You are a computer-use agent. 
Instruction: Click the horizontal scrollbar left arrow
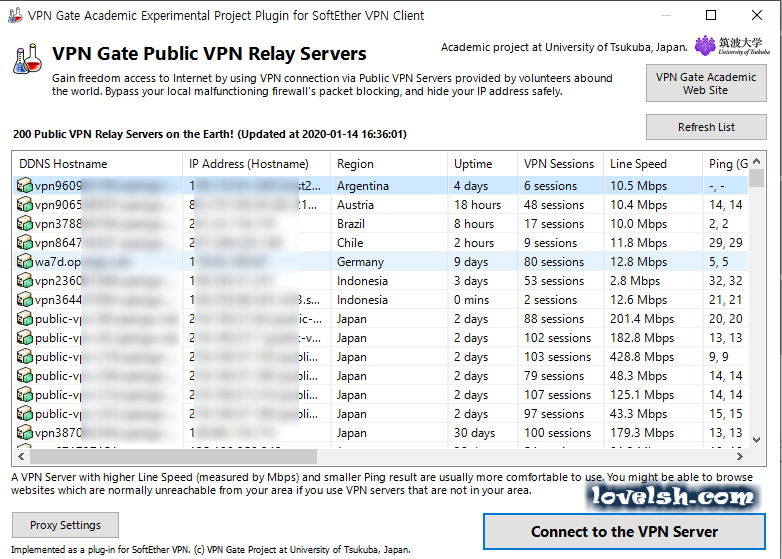(x=21, y=456)
